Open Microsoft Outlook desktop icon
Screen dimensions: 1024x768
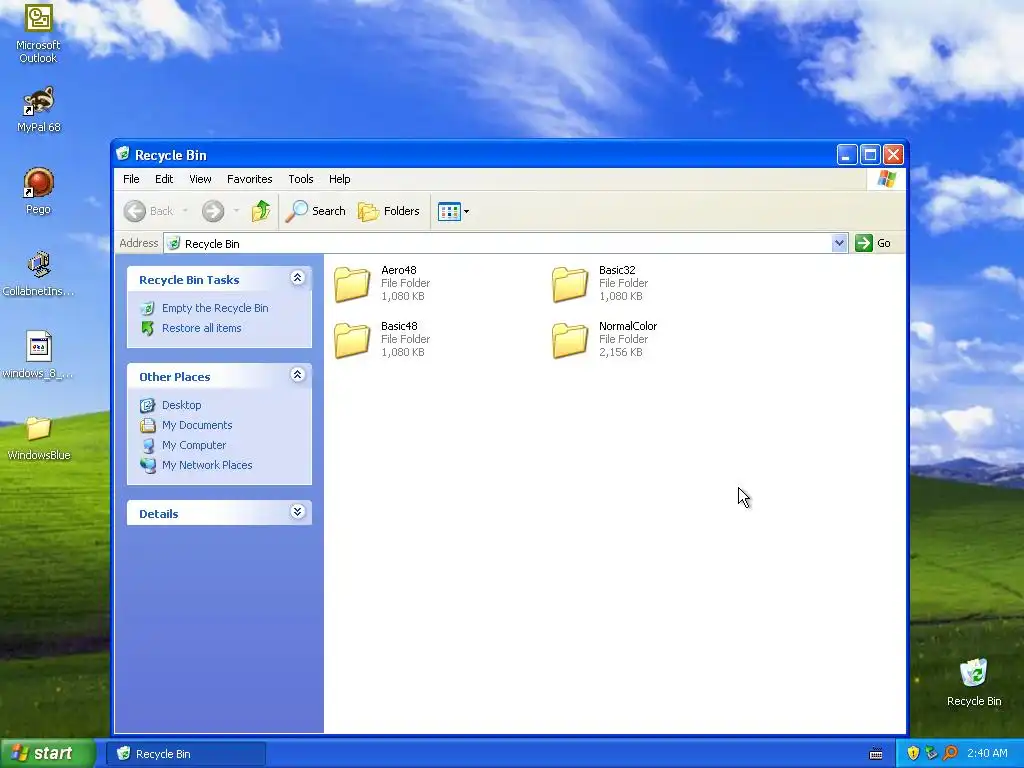38,33
